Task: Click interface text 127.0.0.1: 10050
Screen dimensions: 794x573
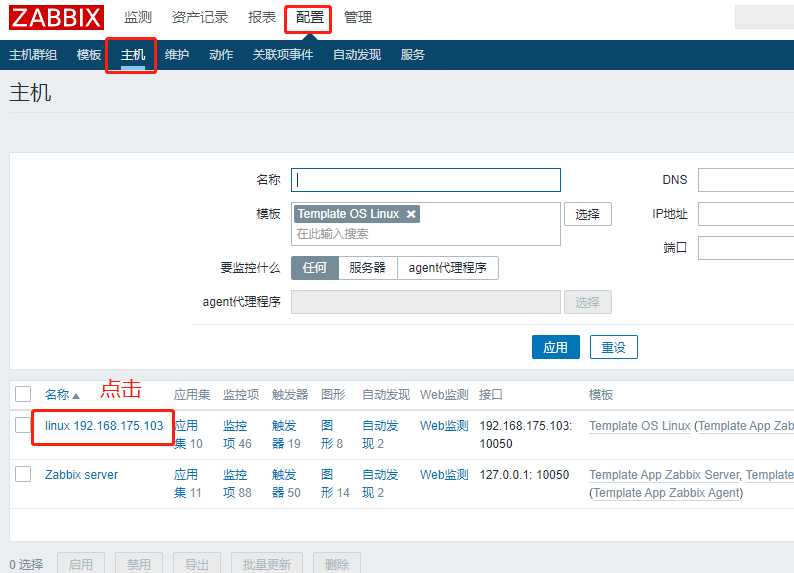Action: [524, 475]
